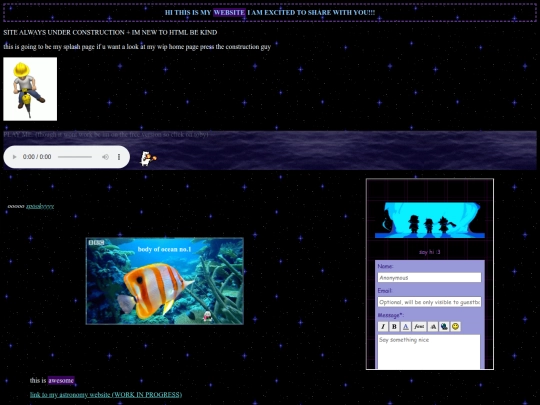Click the small sprite inside ocean picture
Viewport: 540px width, 405px height.
(207, 315)
